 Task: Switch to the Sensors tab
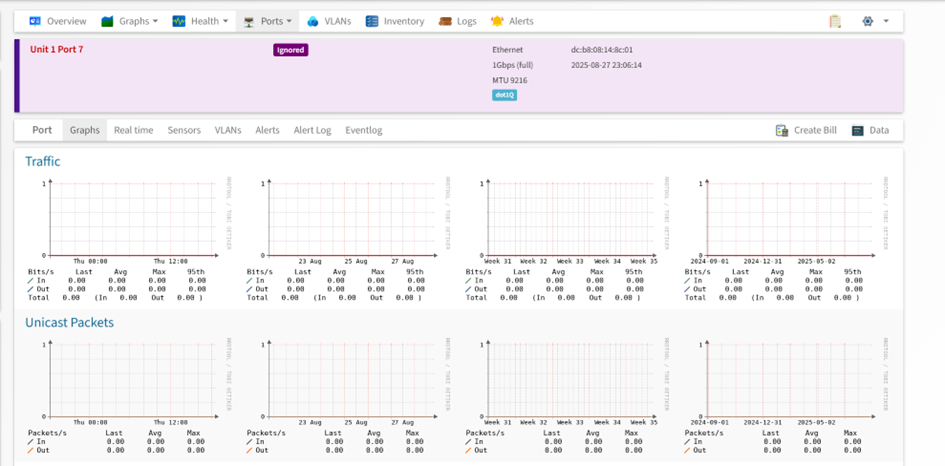tap(184, 130)
